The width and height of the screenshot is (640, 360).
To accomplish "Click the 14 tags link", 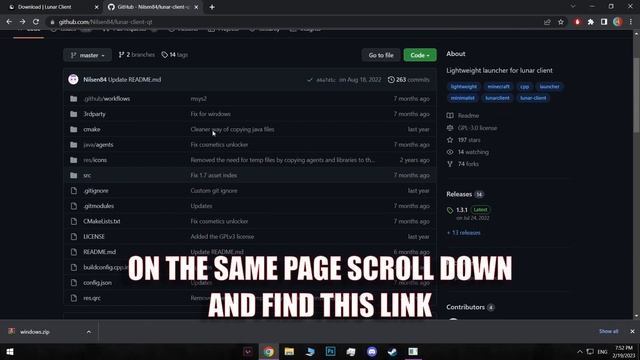I will click(x=175, y=55).
